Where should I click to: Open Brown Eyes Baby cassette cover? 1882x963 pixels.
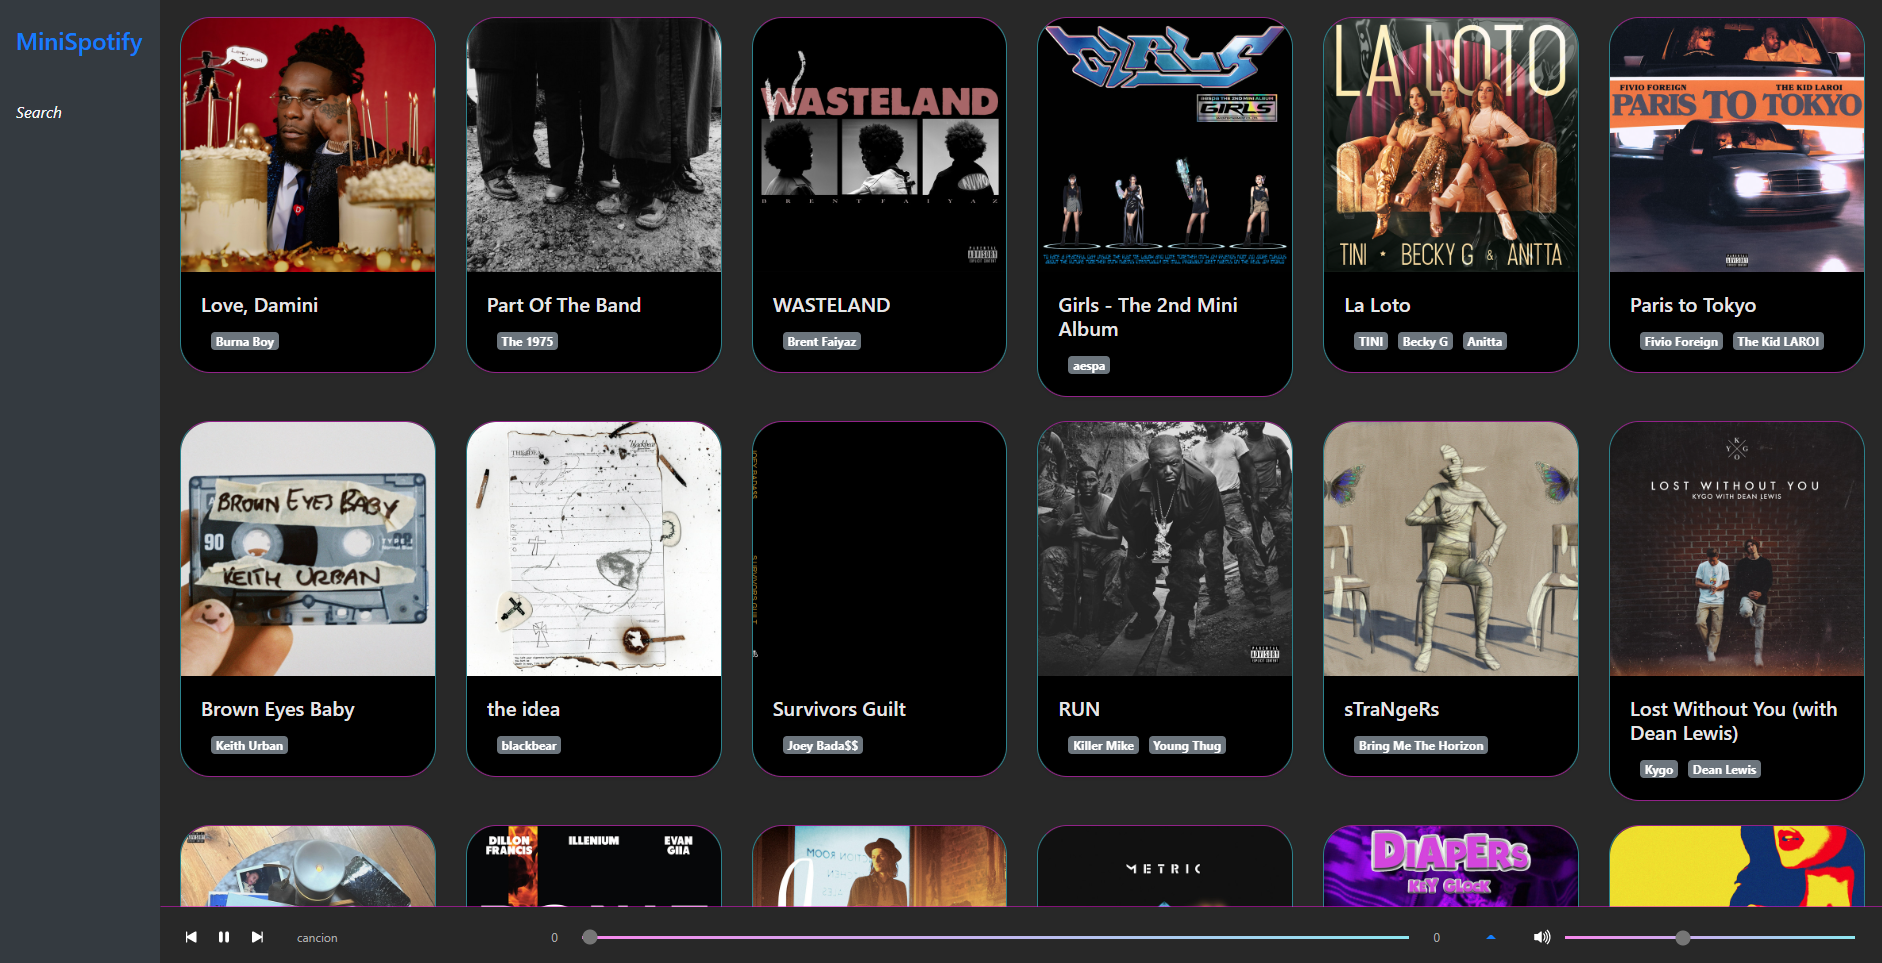(308, 549)
